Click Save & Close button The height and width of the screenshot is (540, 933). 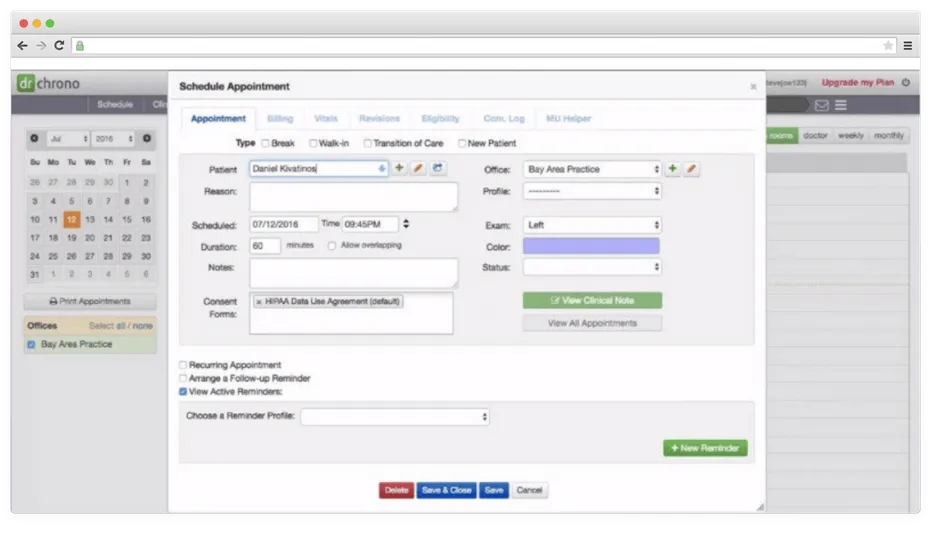[446, 491]
